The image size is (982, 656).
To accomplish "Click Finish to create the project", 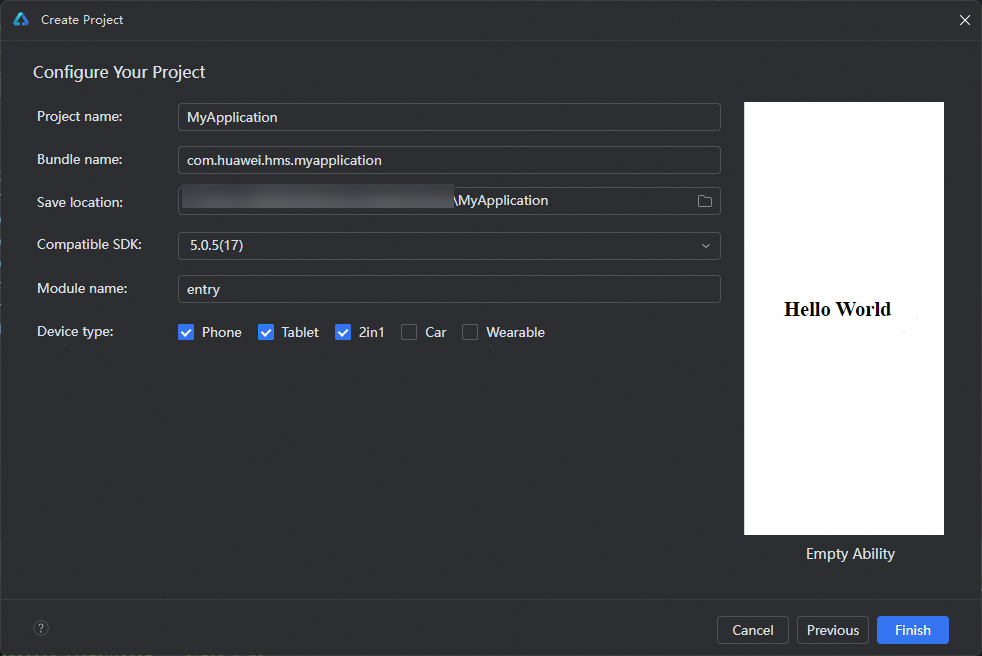I will click(912, 630).
